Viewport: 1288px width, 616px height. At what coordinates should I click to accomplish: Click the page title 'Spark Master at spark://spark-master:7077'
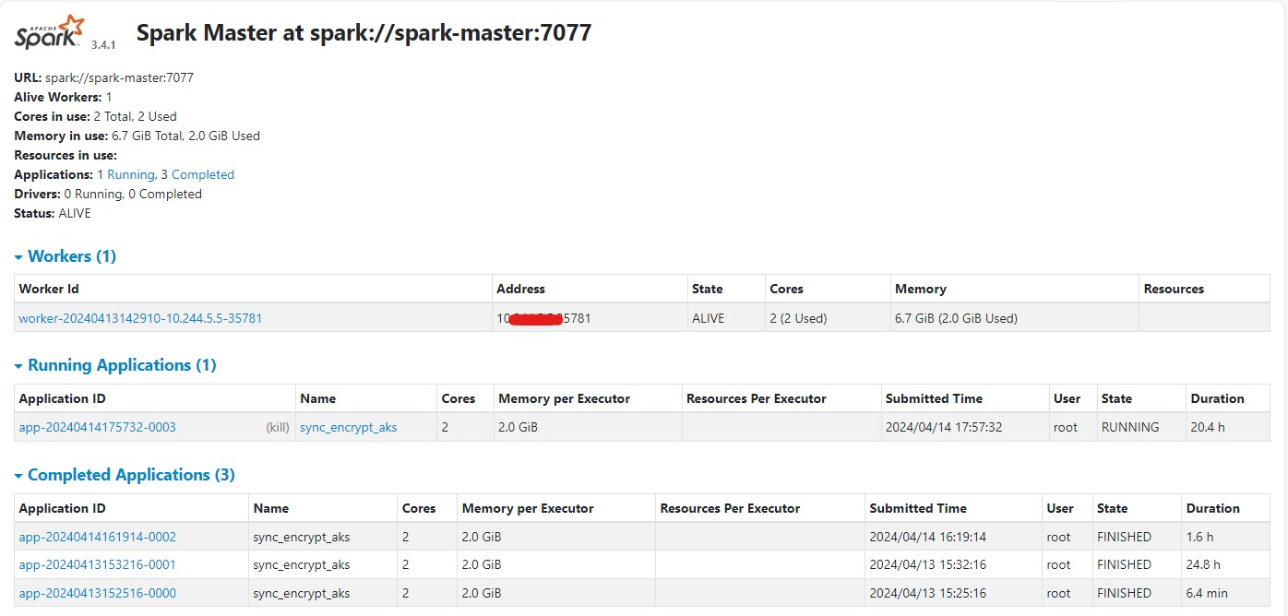364,33
